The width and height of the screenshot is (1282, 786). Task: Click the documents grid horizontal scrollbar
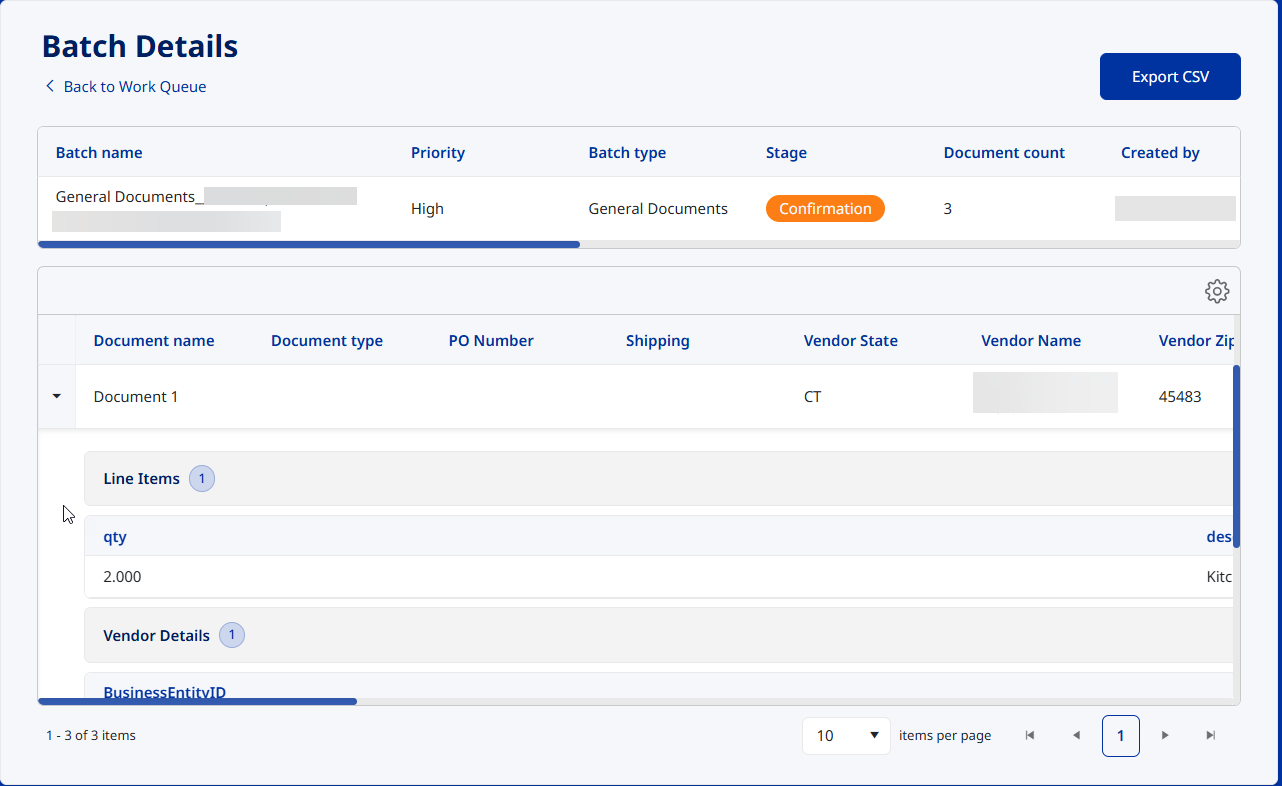pyautogui.click(x=197, y=701)
